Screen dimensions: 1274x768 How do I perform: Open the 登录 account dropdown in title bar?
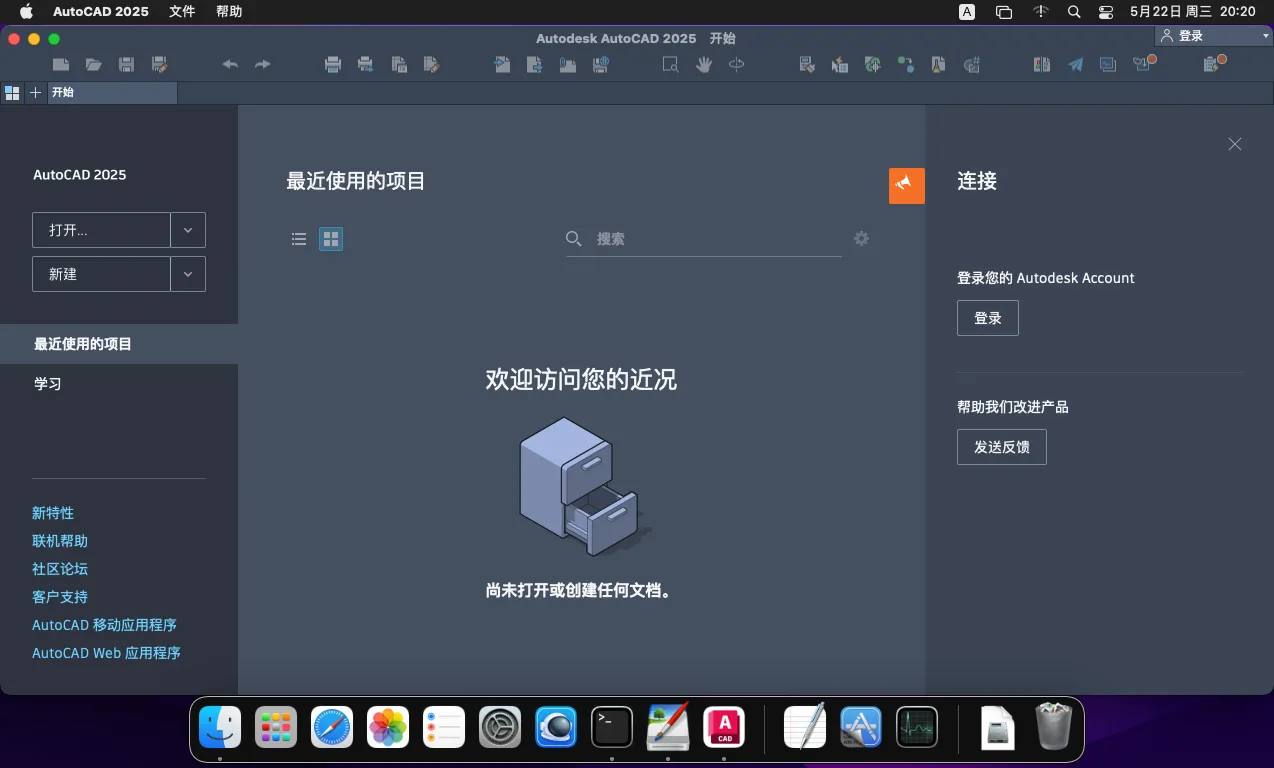1213,36
